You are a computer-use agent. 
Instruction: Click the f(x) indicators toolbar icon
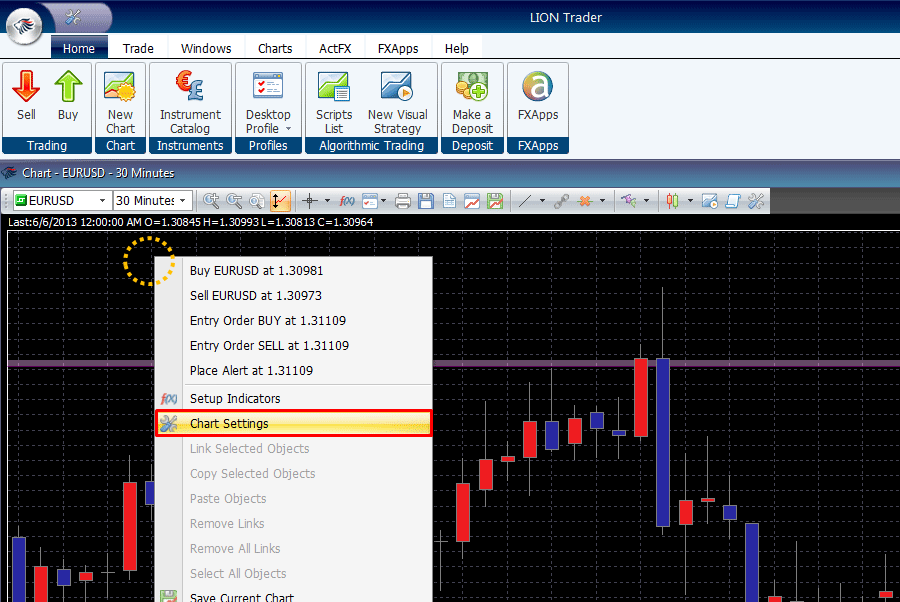point(347,200)
